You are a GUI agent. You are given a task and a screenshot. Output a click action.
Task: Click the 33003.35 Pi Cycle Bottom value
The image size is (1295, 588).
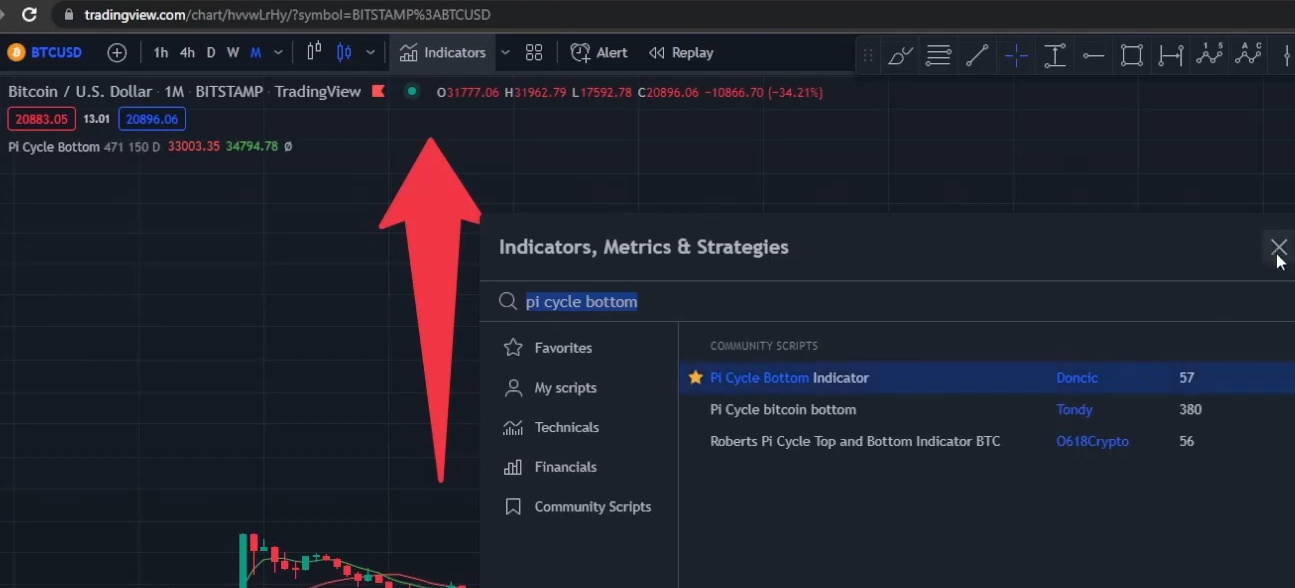pos(193,147)
